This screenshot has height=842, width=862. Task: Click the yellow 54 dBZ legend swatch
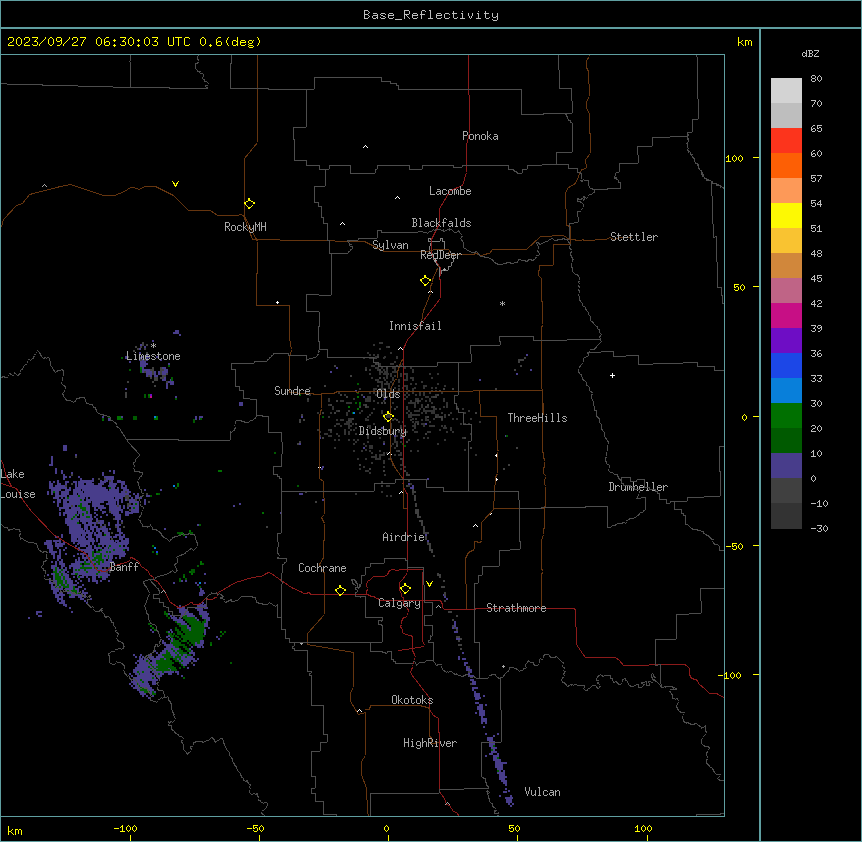click(x=786, y=215)
